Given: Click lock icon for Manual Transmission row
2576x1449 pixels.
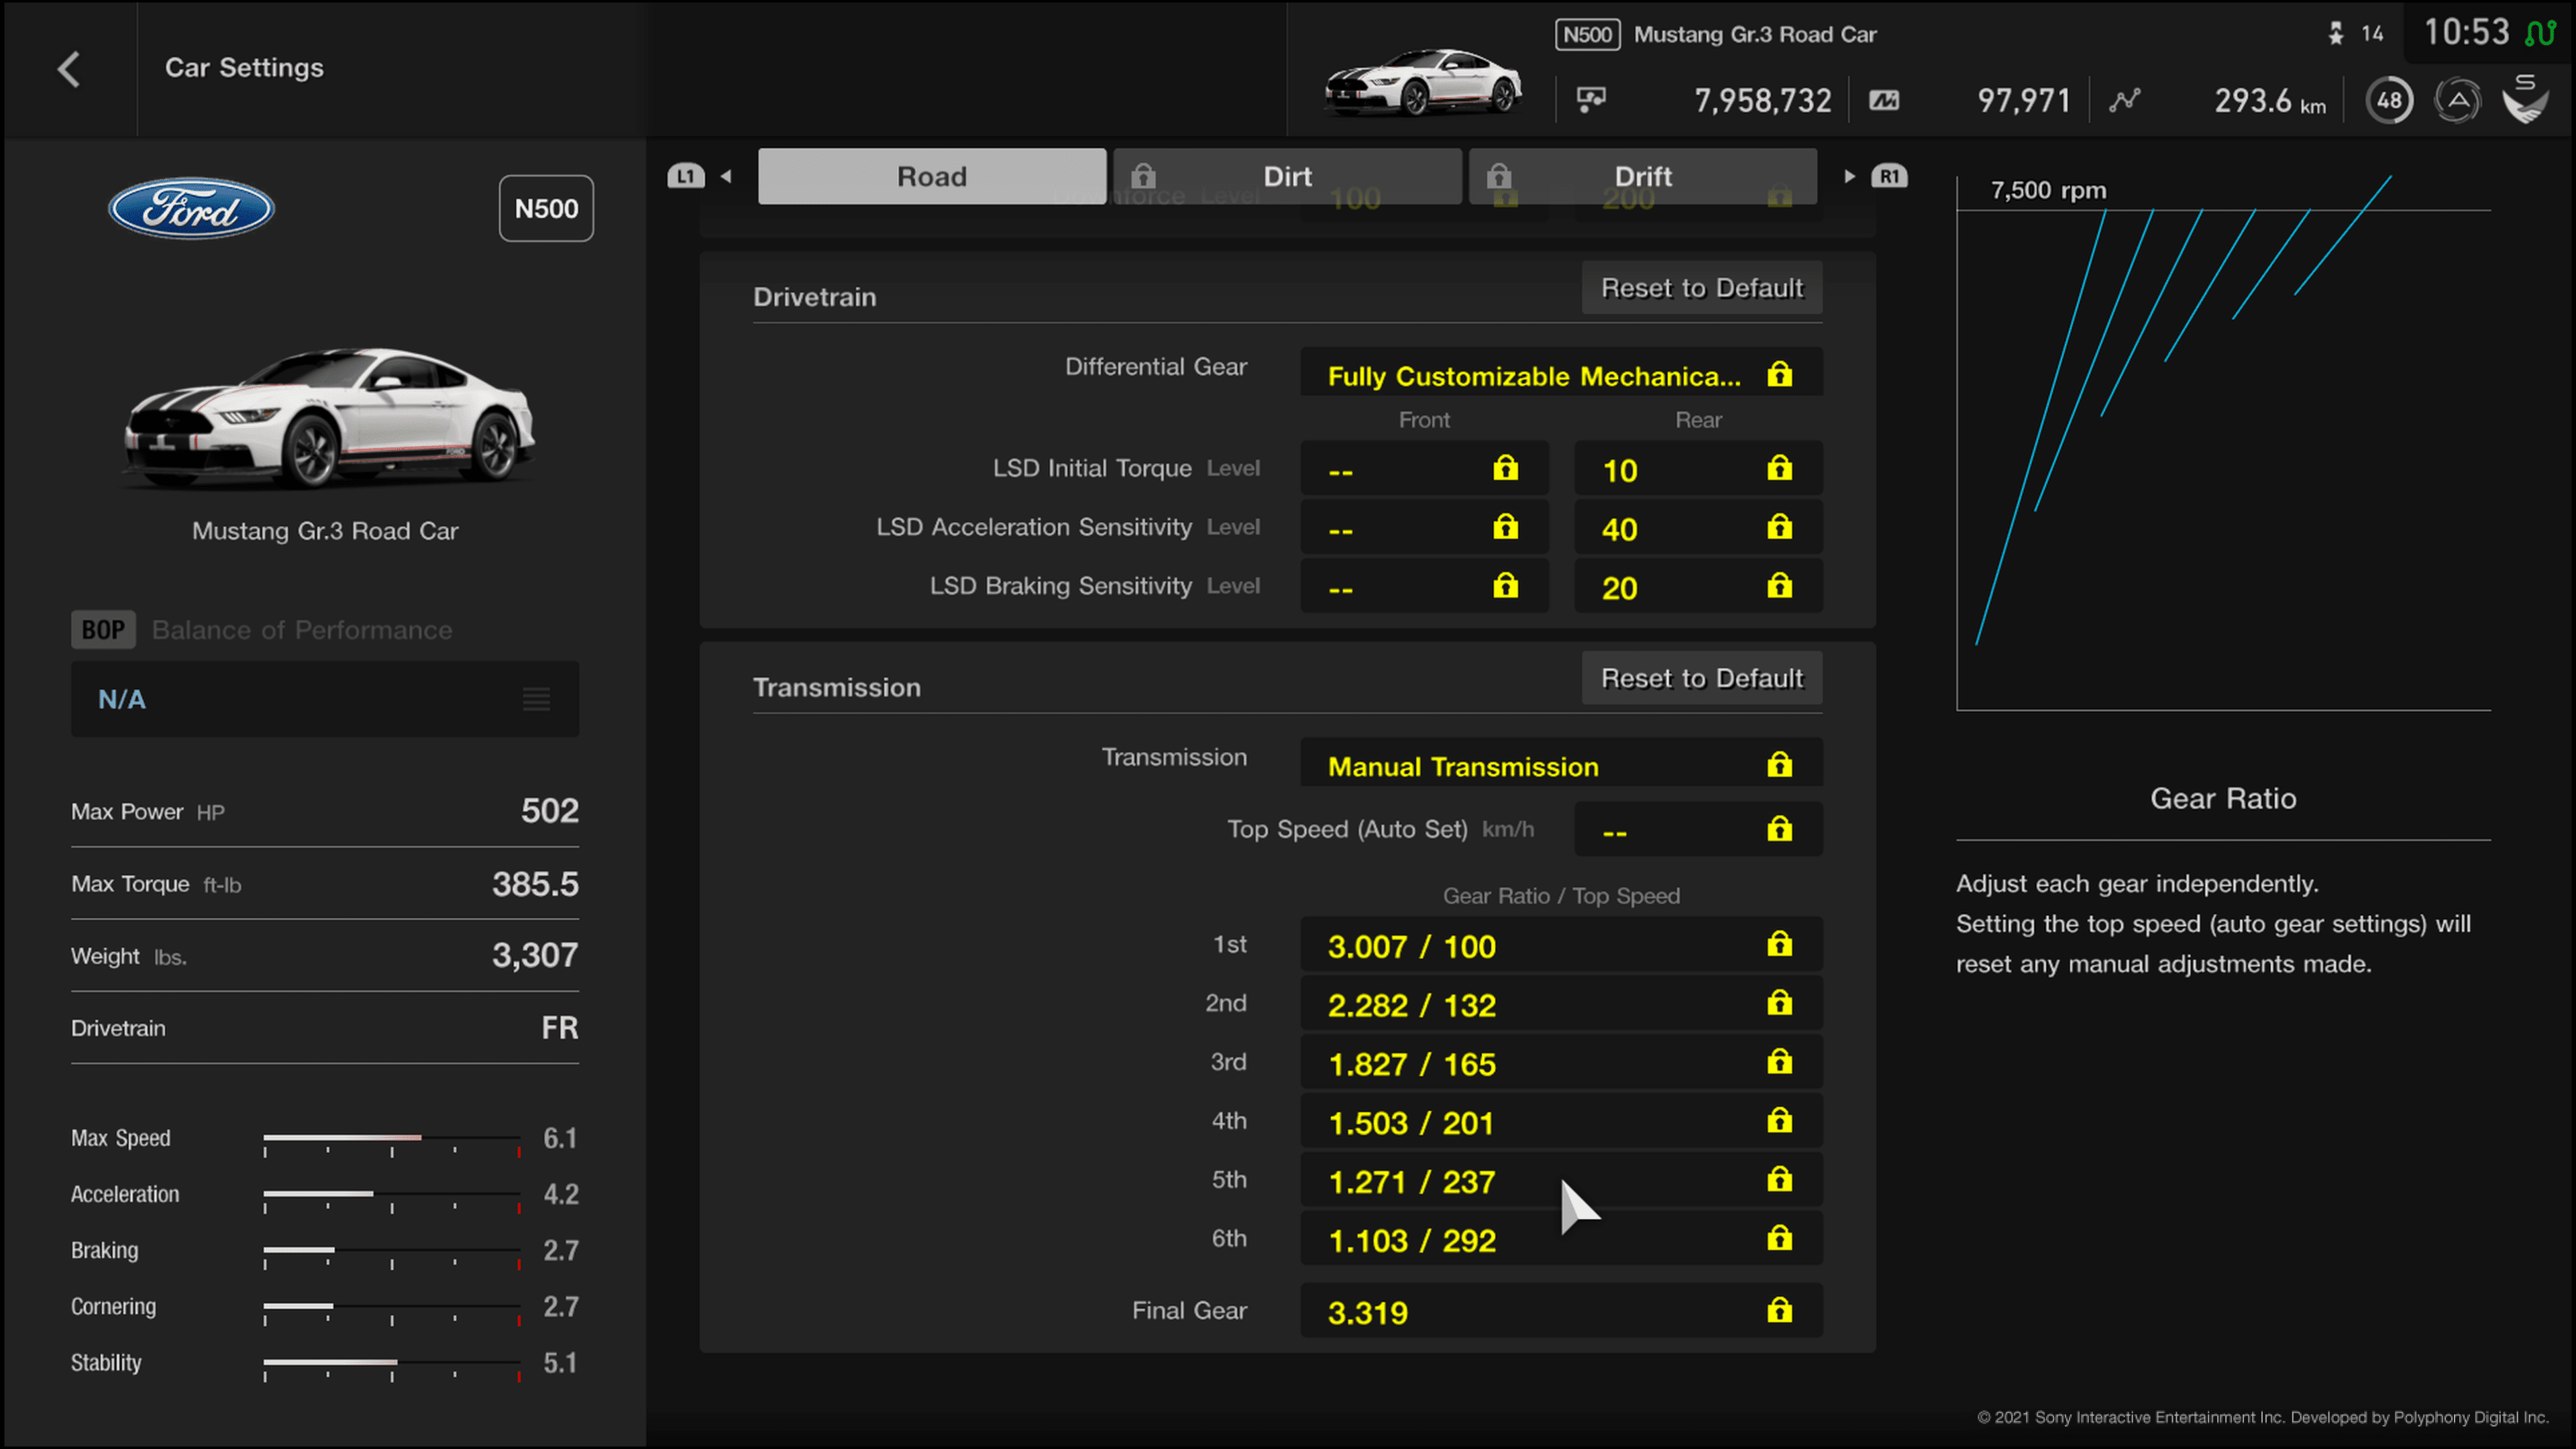Looking at the screenshot, I should (1779, 765).
